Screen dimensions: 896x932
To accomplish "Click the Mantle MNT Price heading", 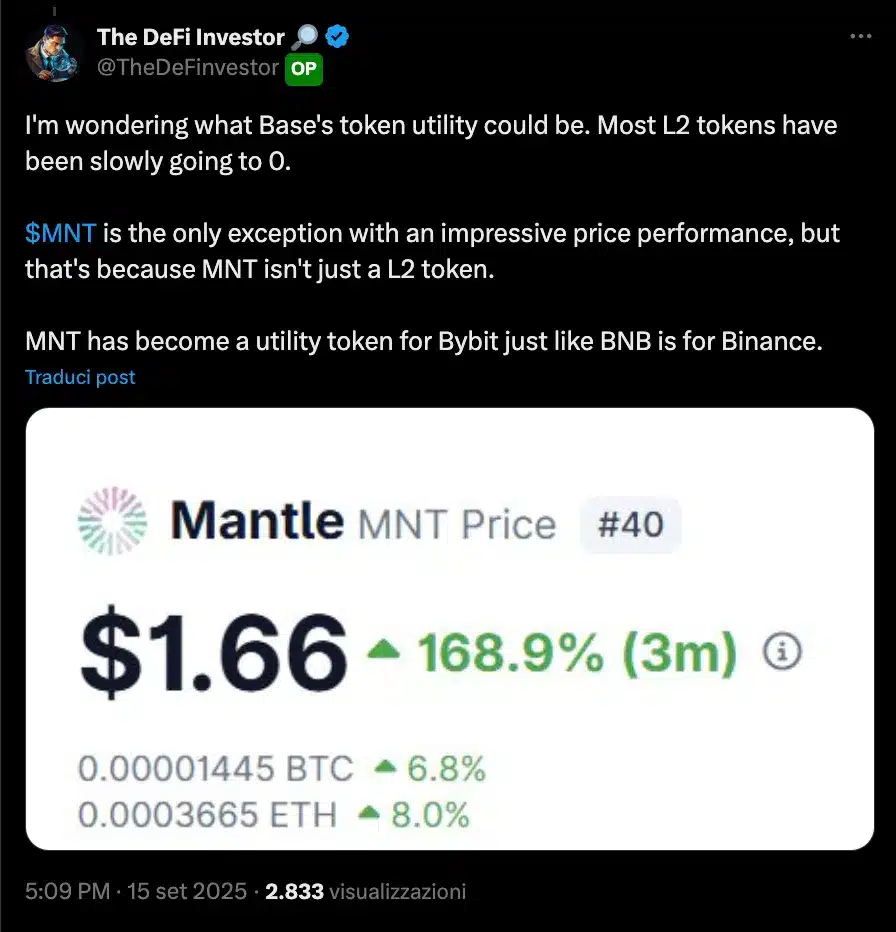I will (363, 522).
